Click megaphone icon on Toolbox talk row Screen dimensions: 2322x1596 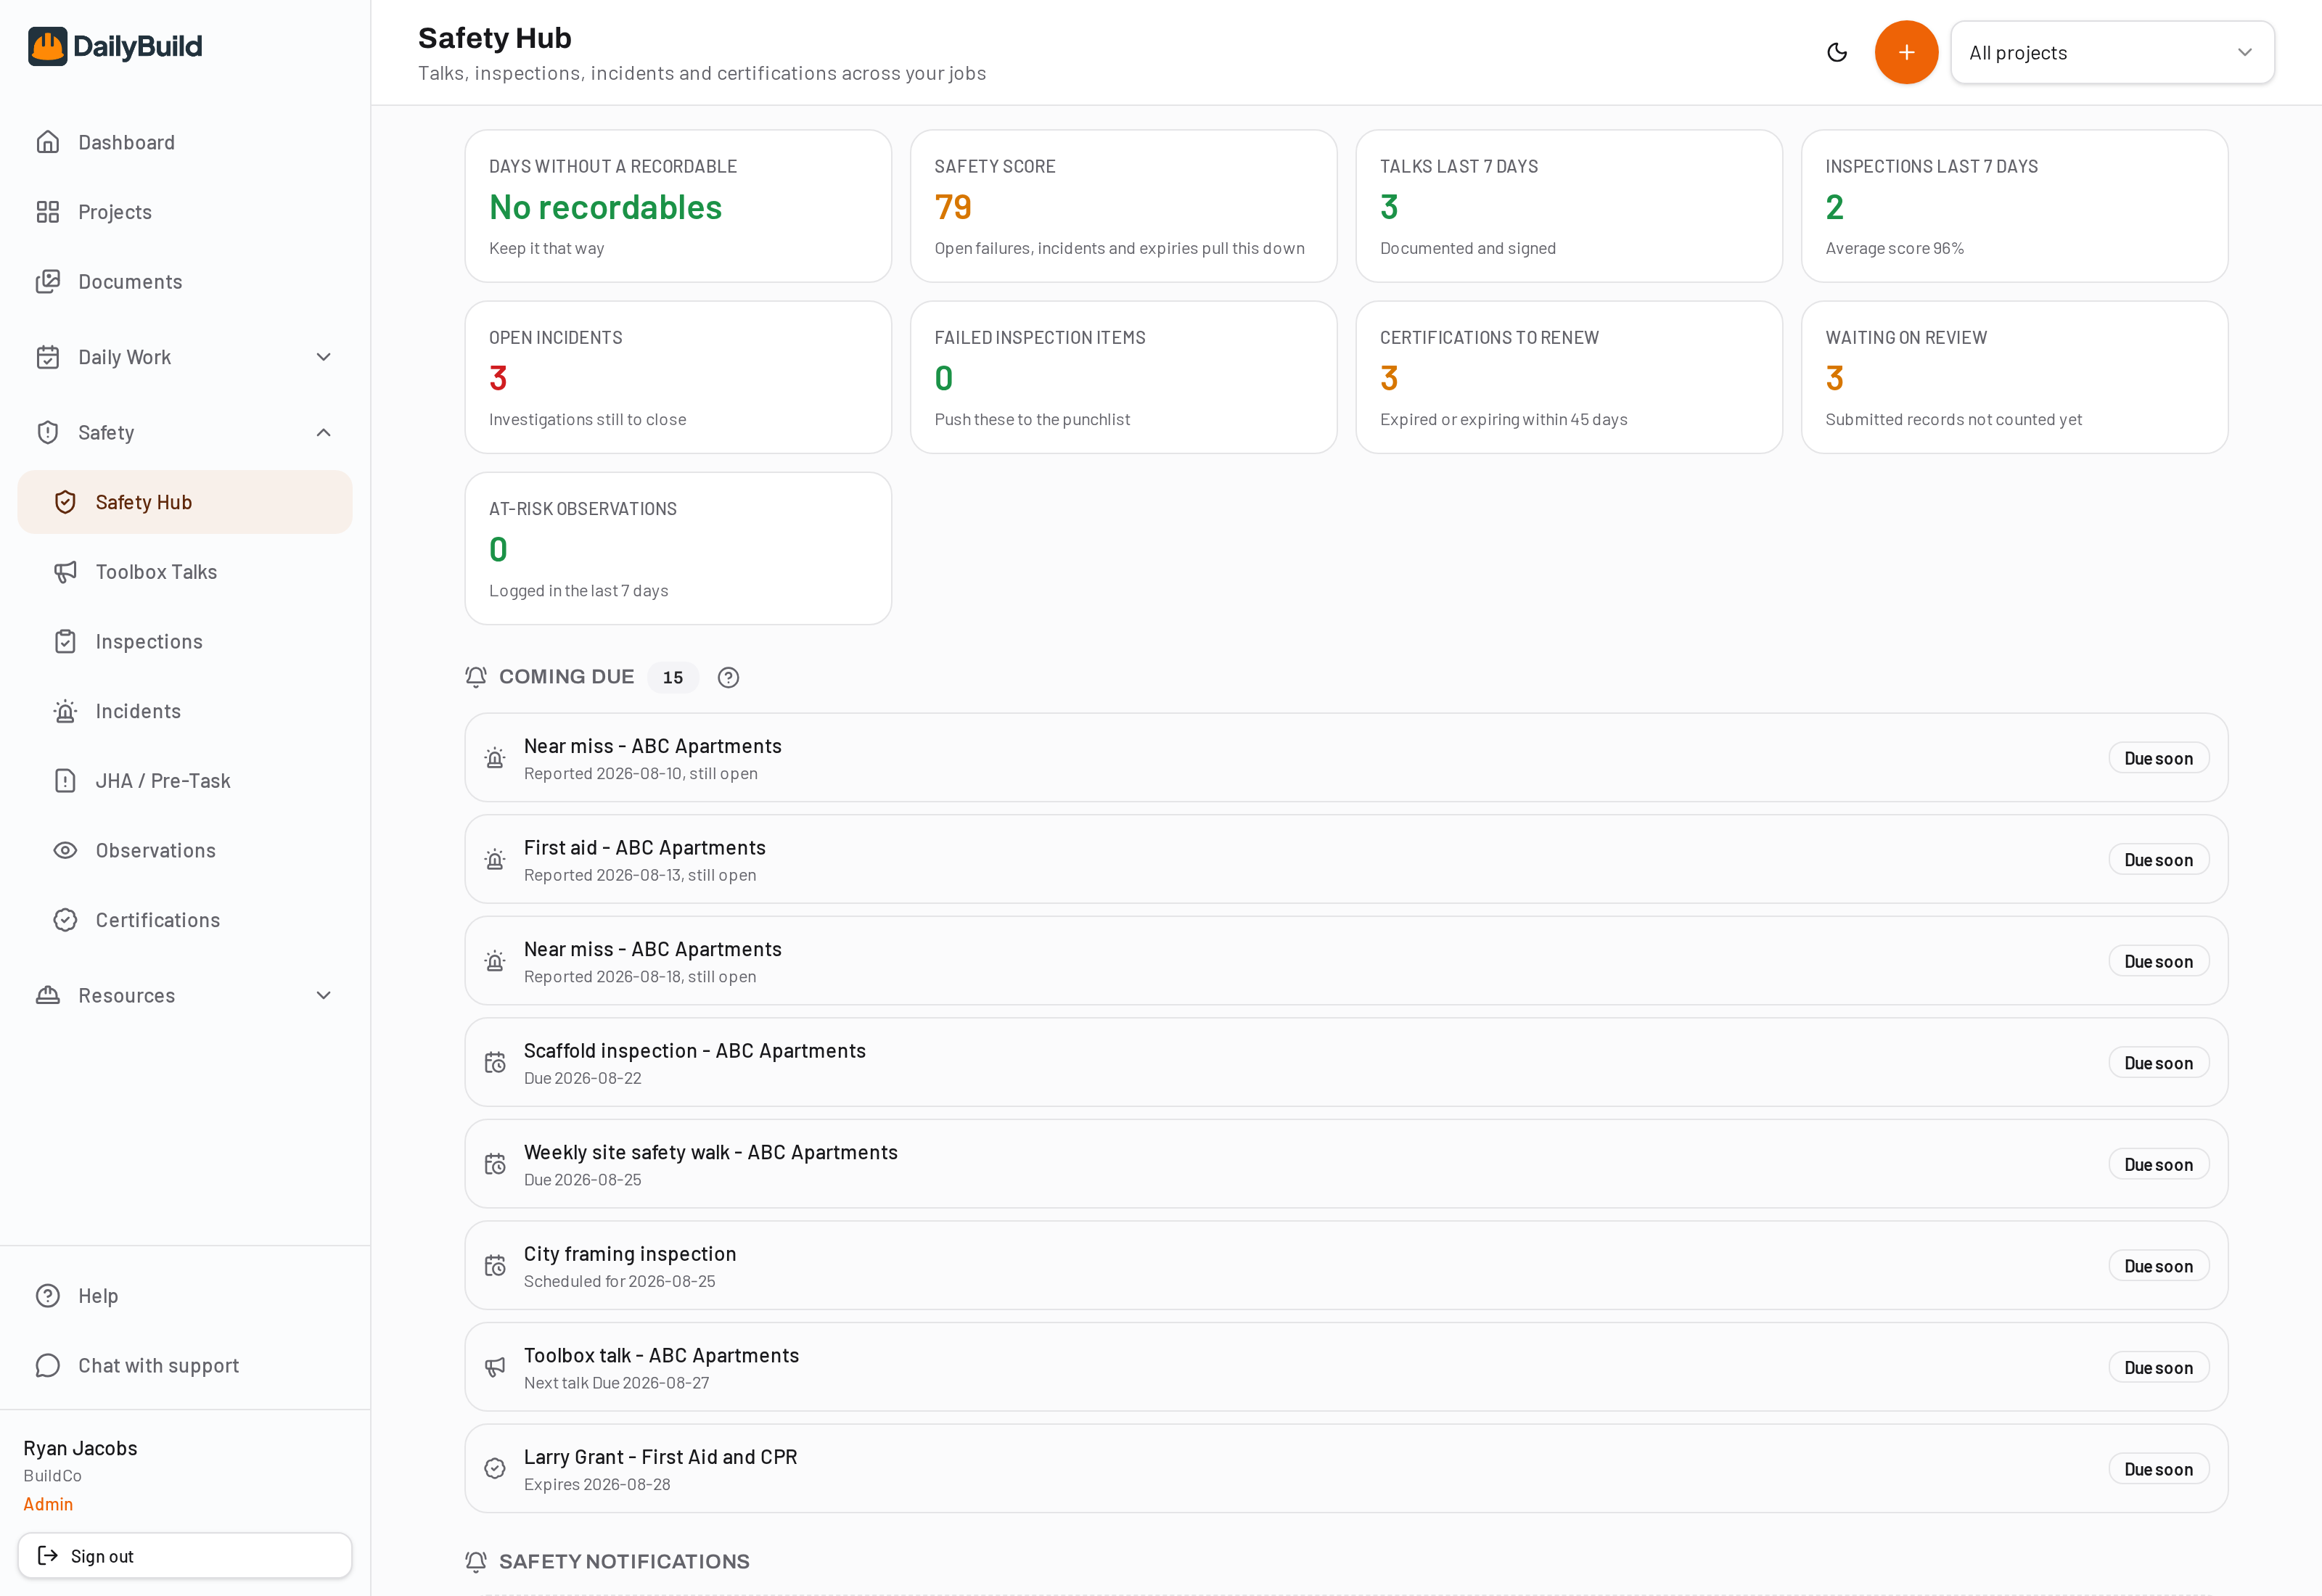(x=495, y=1368)
